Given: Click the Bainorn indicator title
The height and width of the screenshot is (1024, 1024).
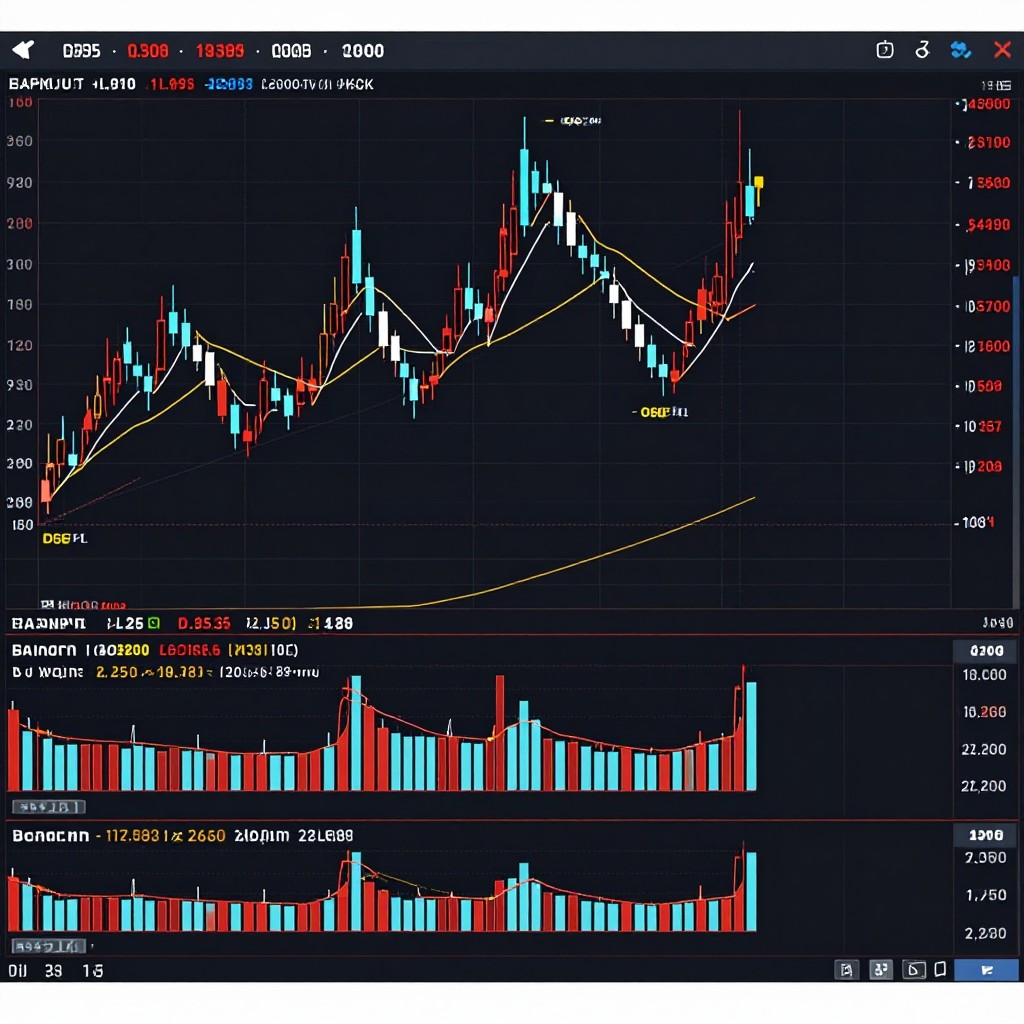Looking at the screenshot, I should click(44, 650).
